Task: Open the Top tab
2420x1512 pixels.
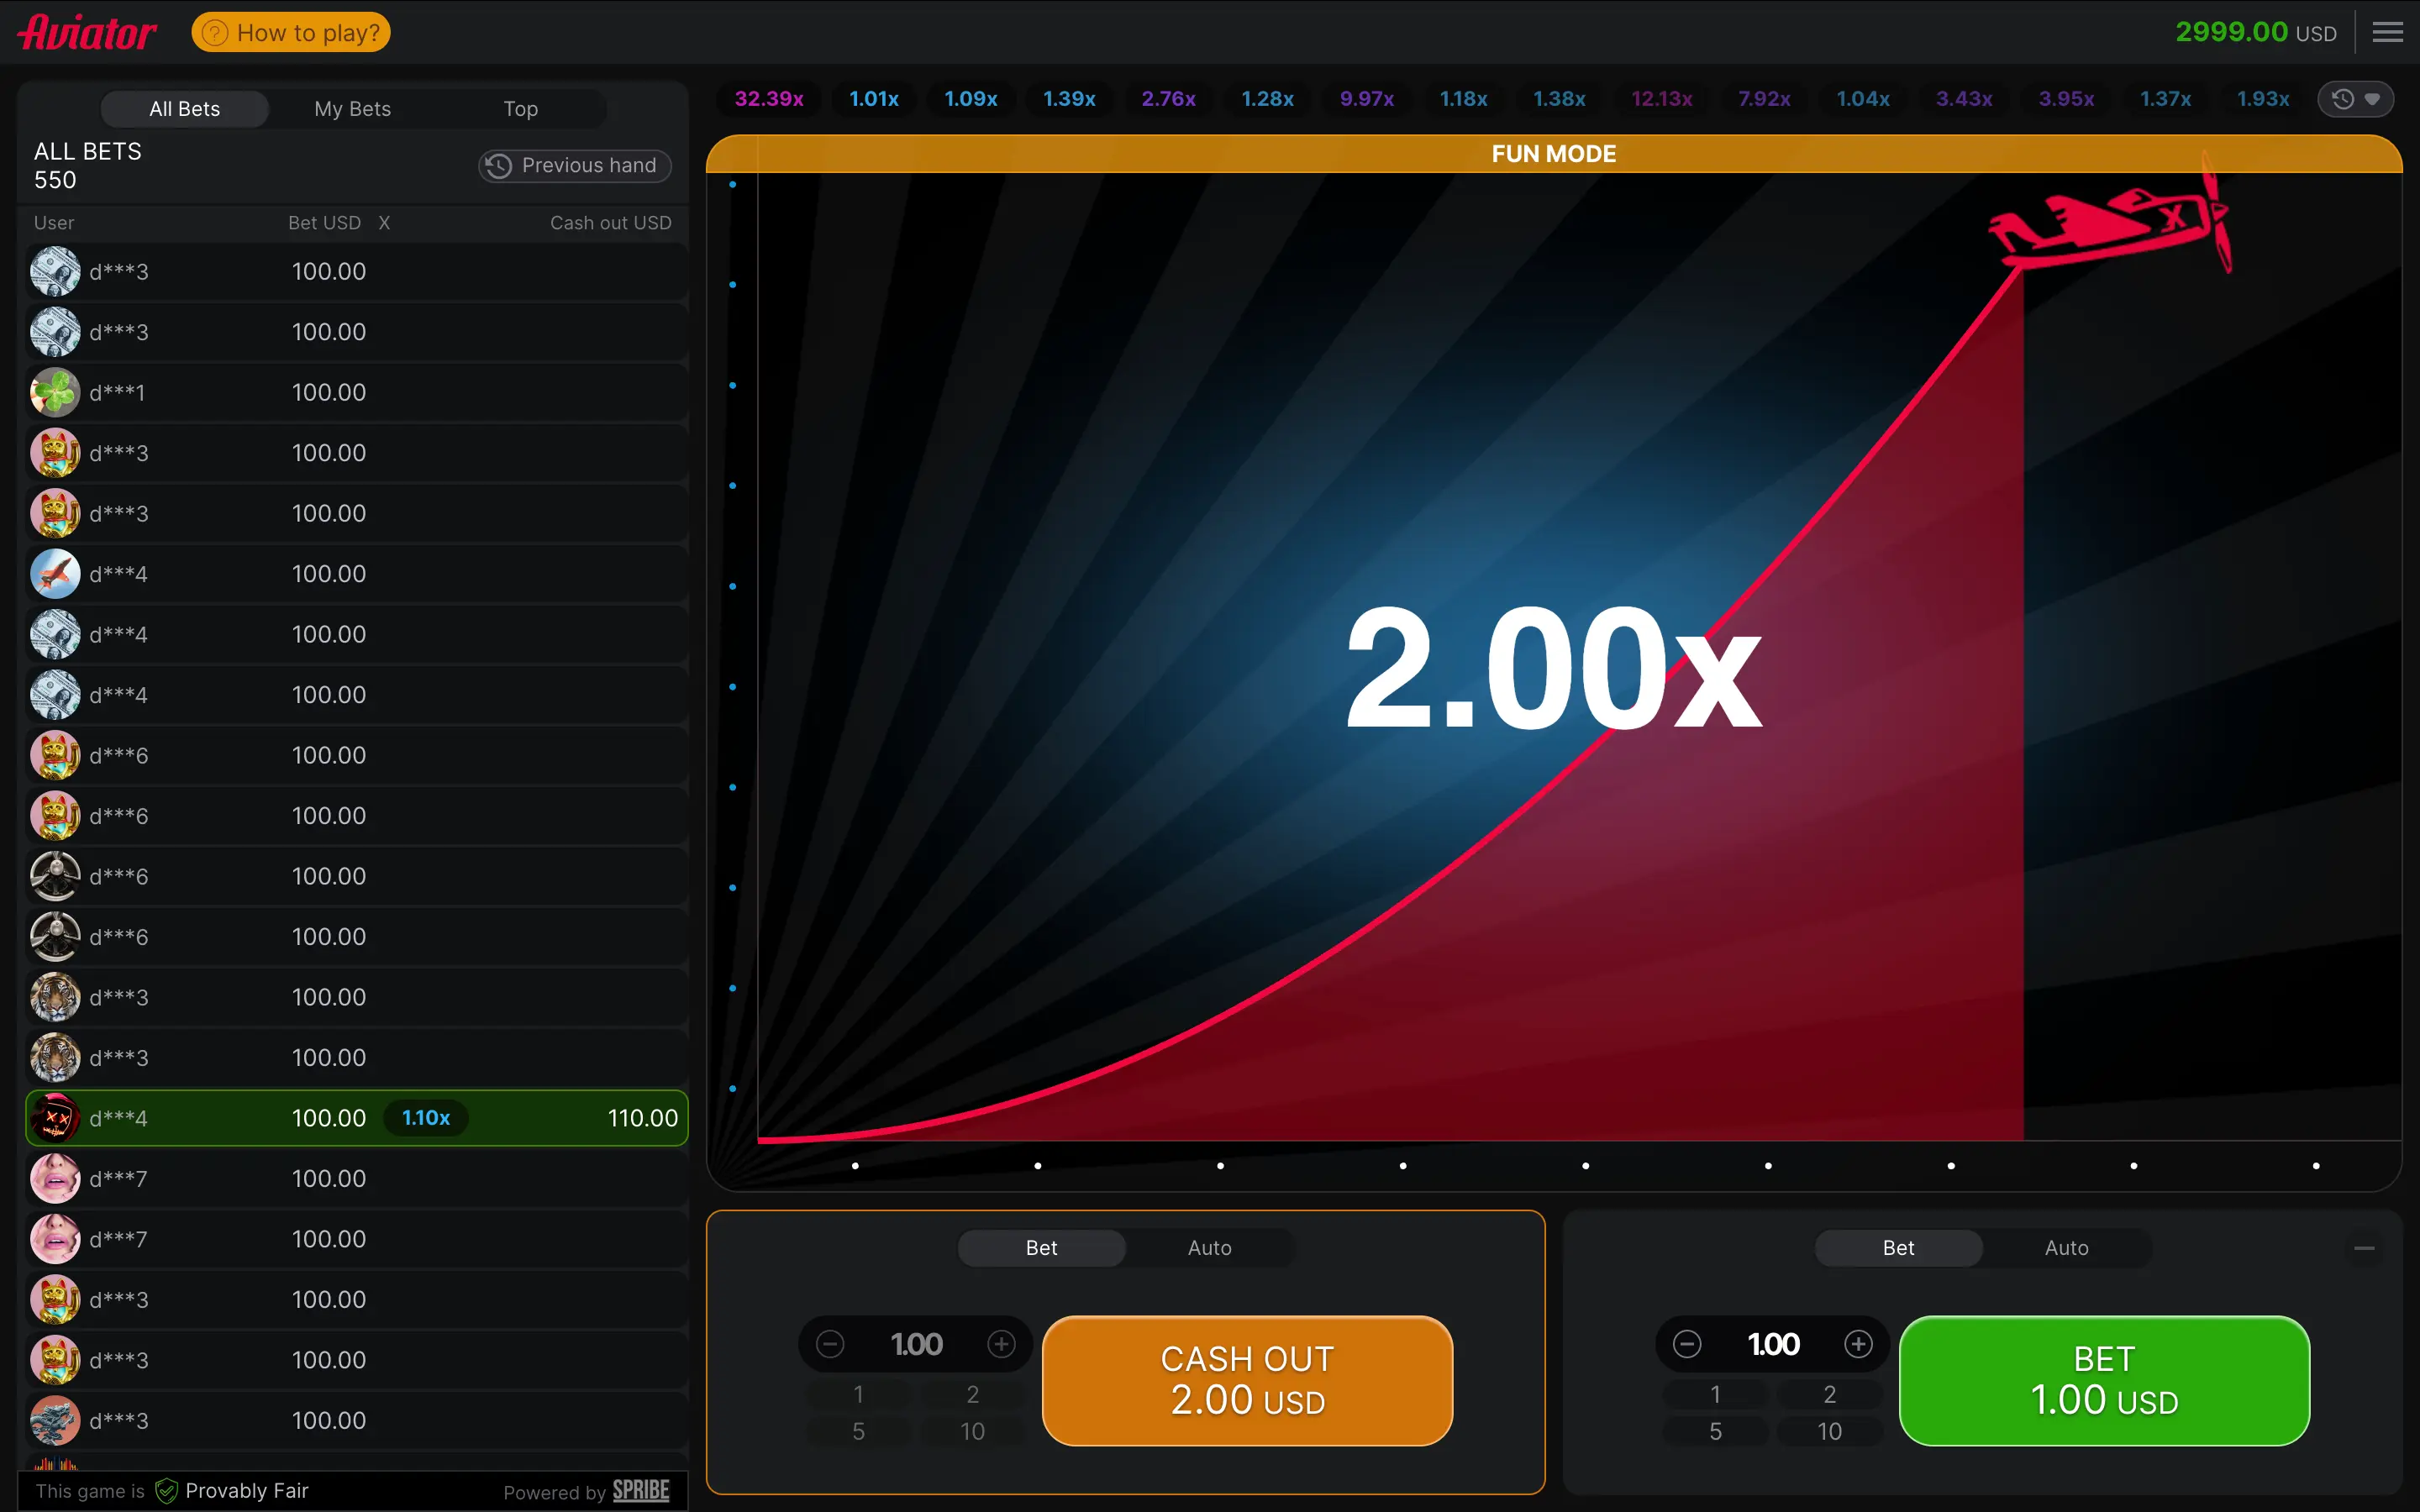Action: point(520,109)
